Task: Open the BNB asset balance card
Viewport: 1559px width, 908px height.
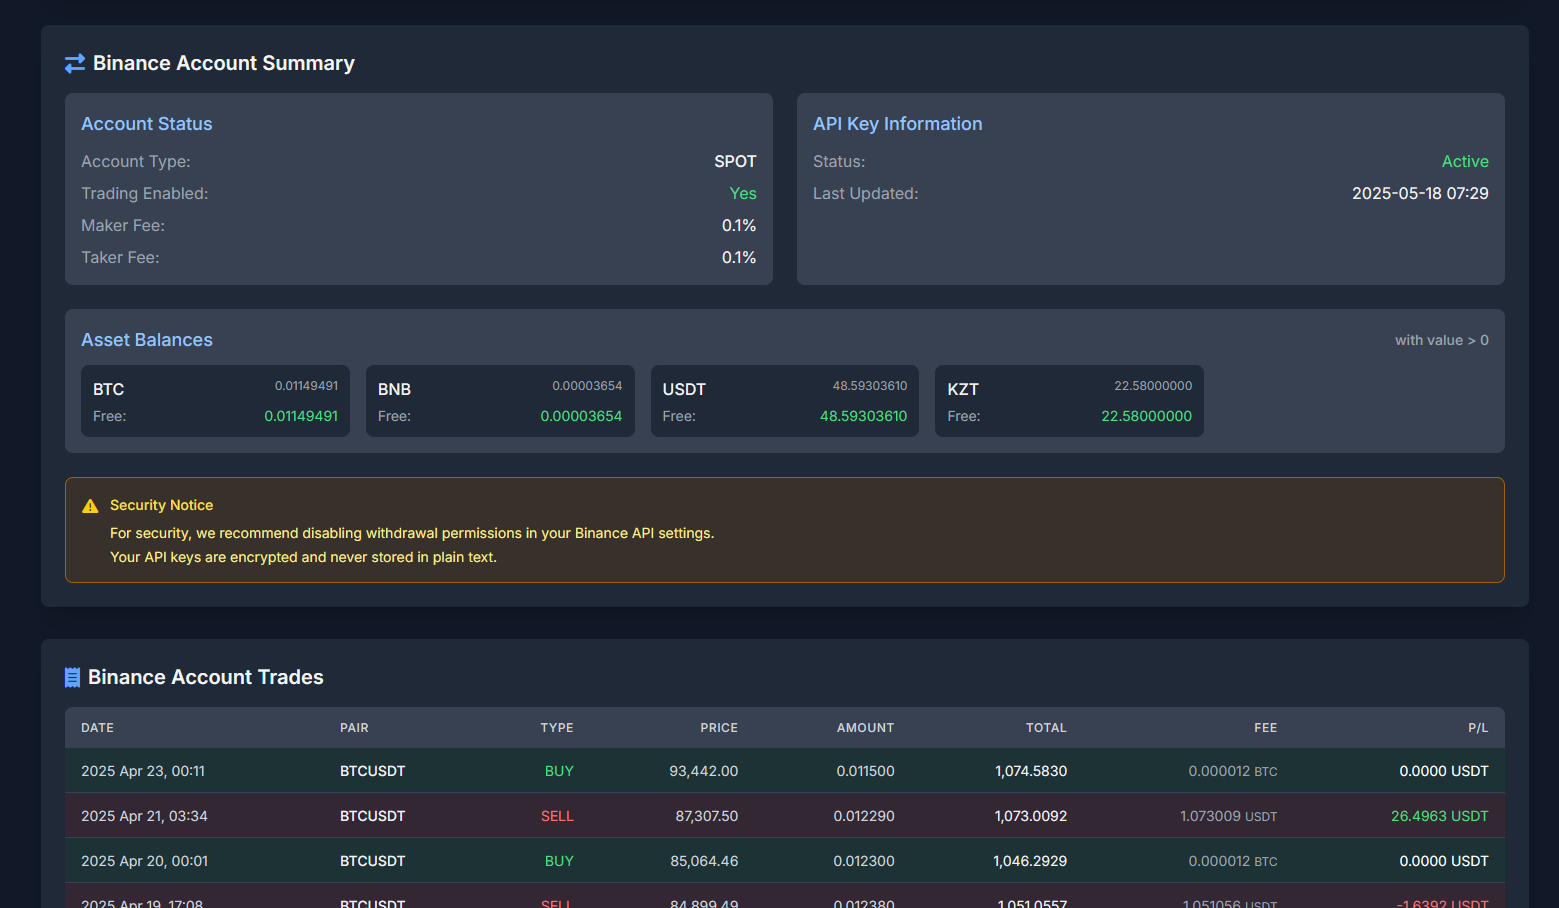Action: coord(500,401)
